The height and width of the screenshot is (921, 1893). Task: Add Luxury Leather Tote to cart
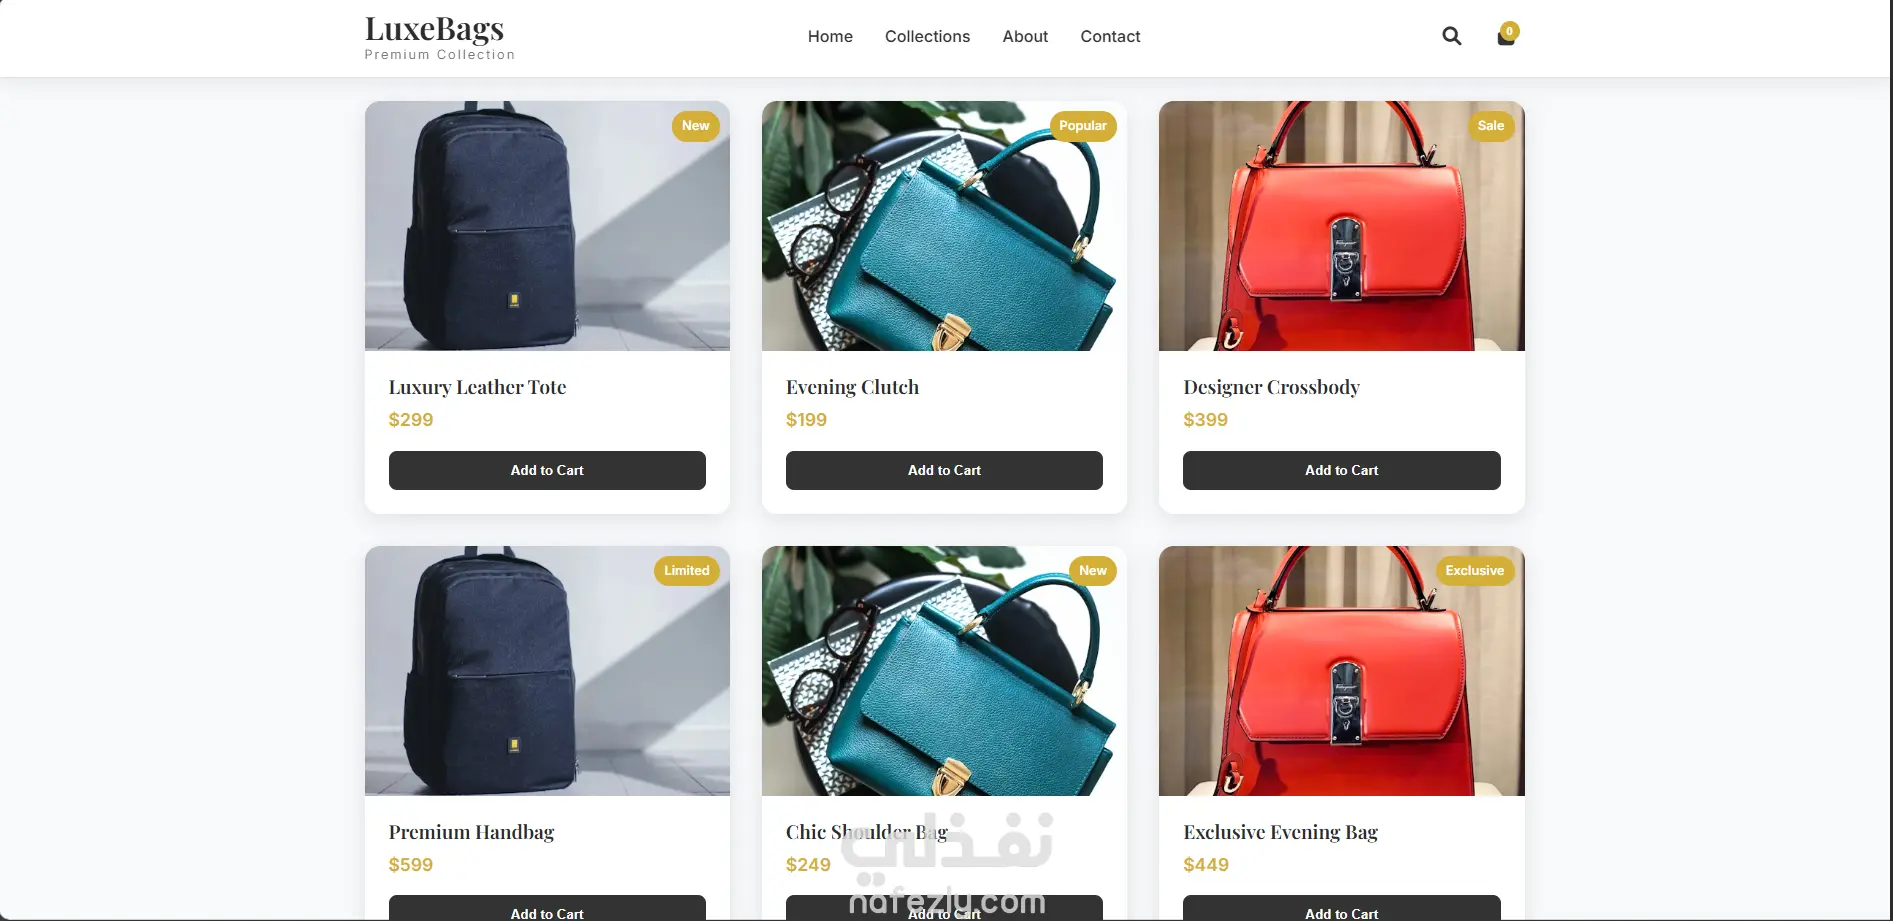pos(547,470)
